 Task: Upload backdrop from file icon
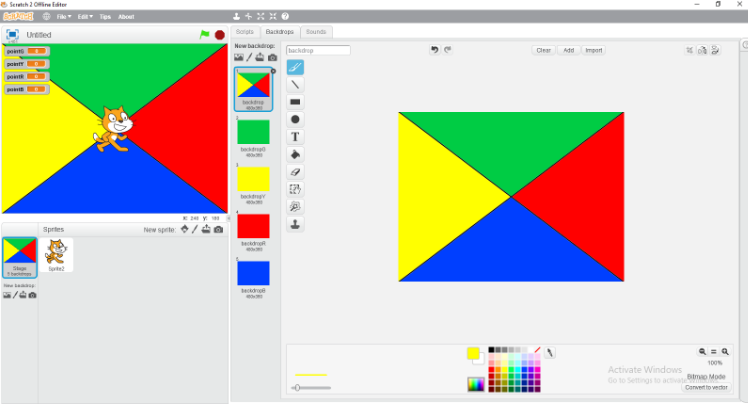tap(260, 57)
